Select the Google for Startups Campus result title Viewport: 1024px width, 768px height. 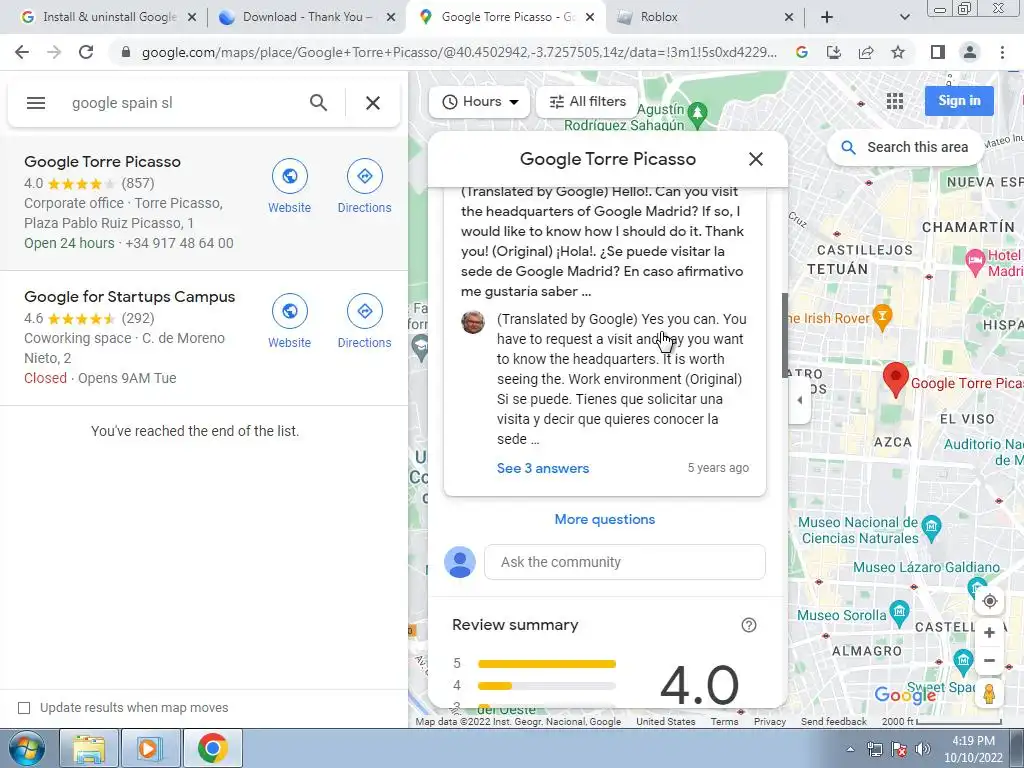pyautogui.click(x=129, y=296)
